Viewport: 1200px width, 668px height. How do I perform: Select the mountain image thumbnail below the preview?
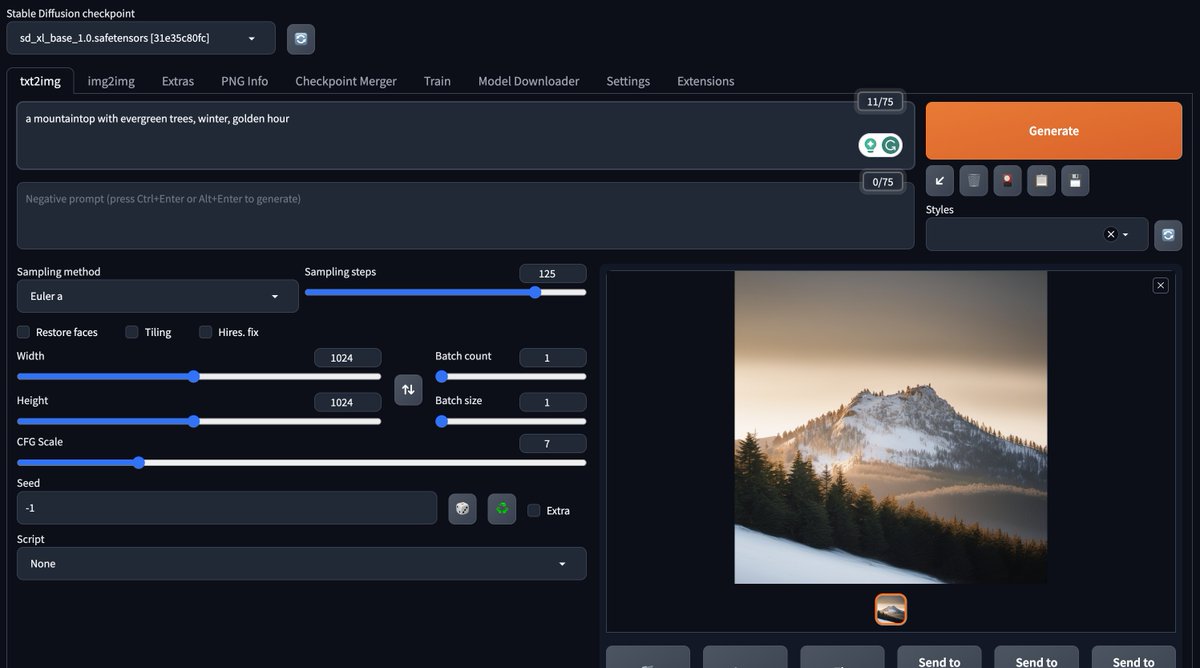(x=890, y=608)
